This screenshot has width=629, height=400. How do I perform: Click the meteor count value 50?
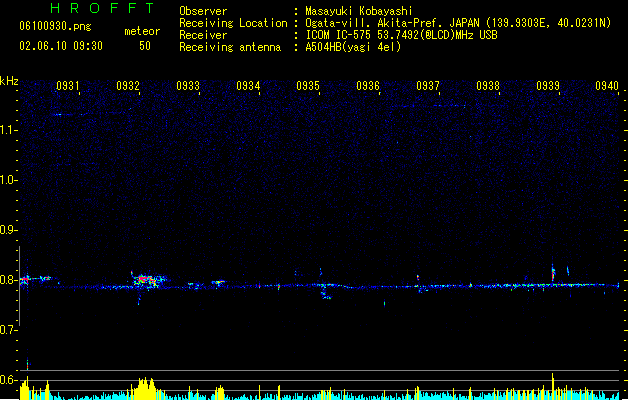tap(145, 46)
